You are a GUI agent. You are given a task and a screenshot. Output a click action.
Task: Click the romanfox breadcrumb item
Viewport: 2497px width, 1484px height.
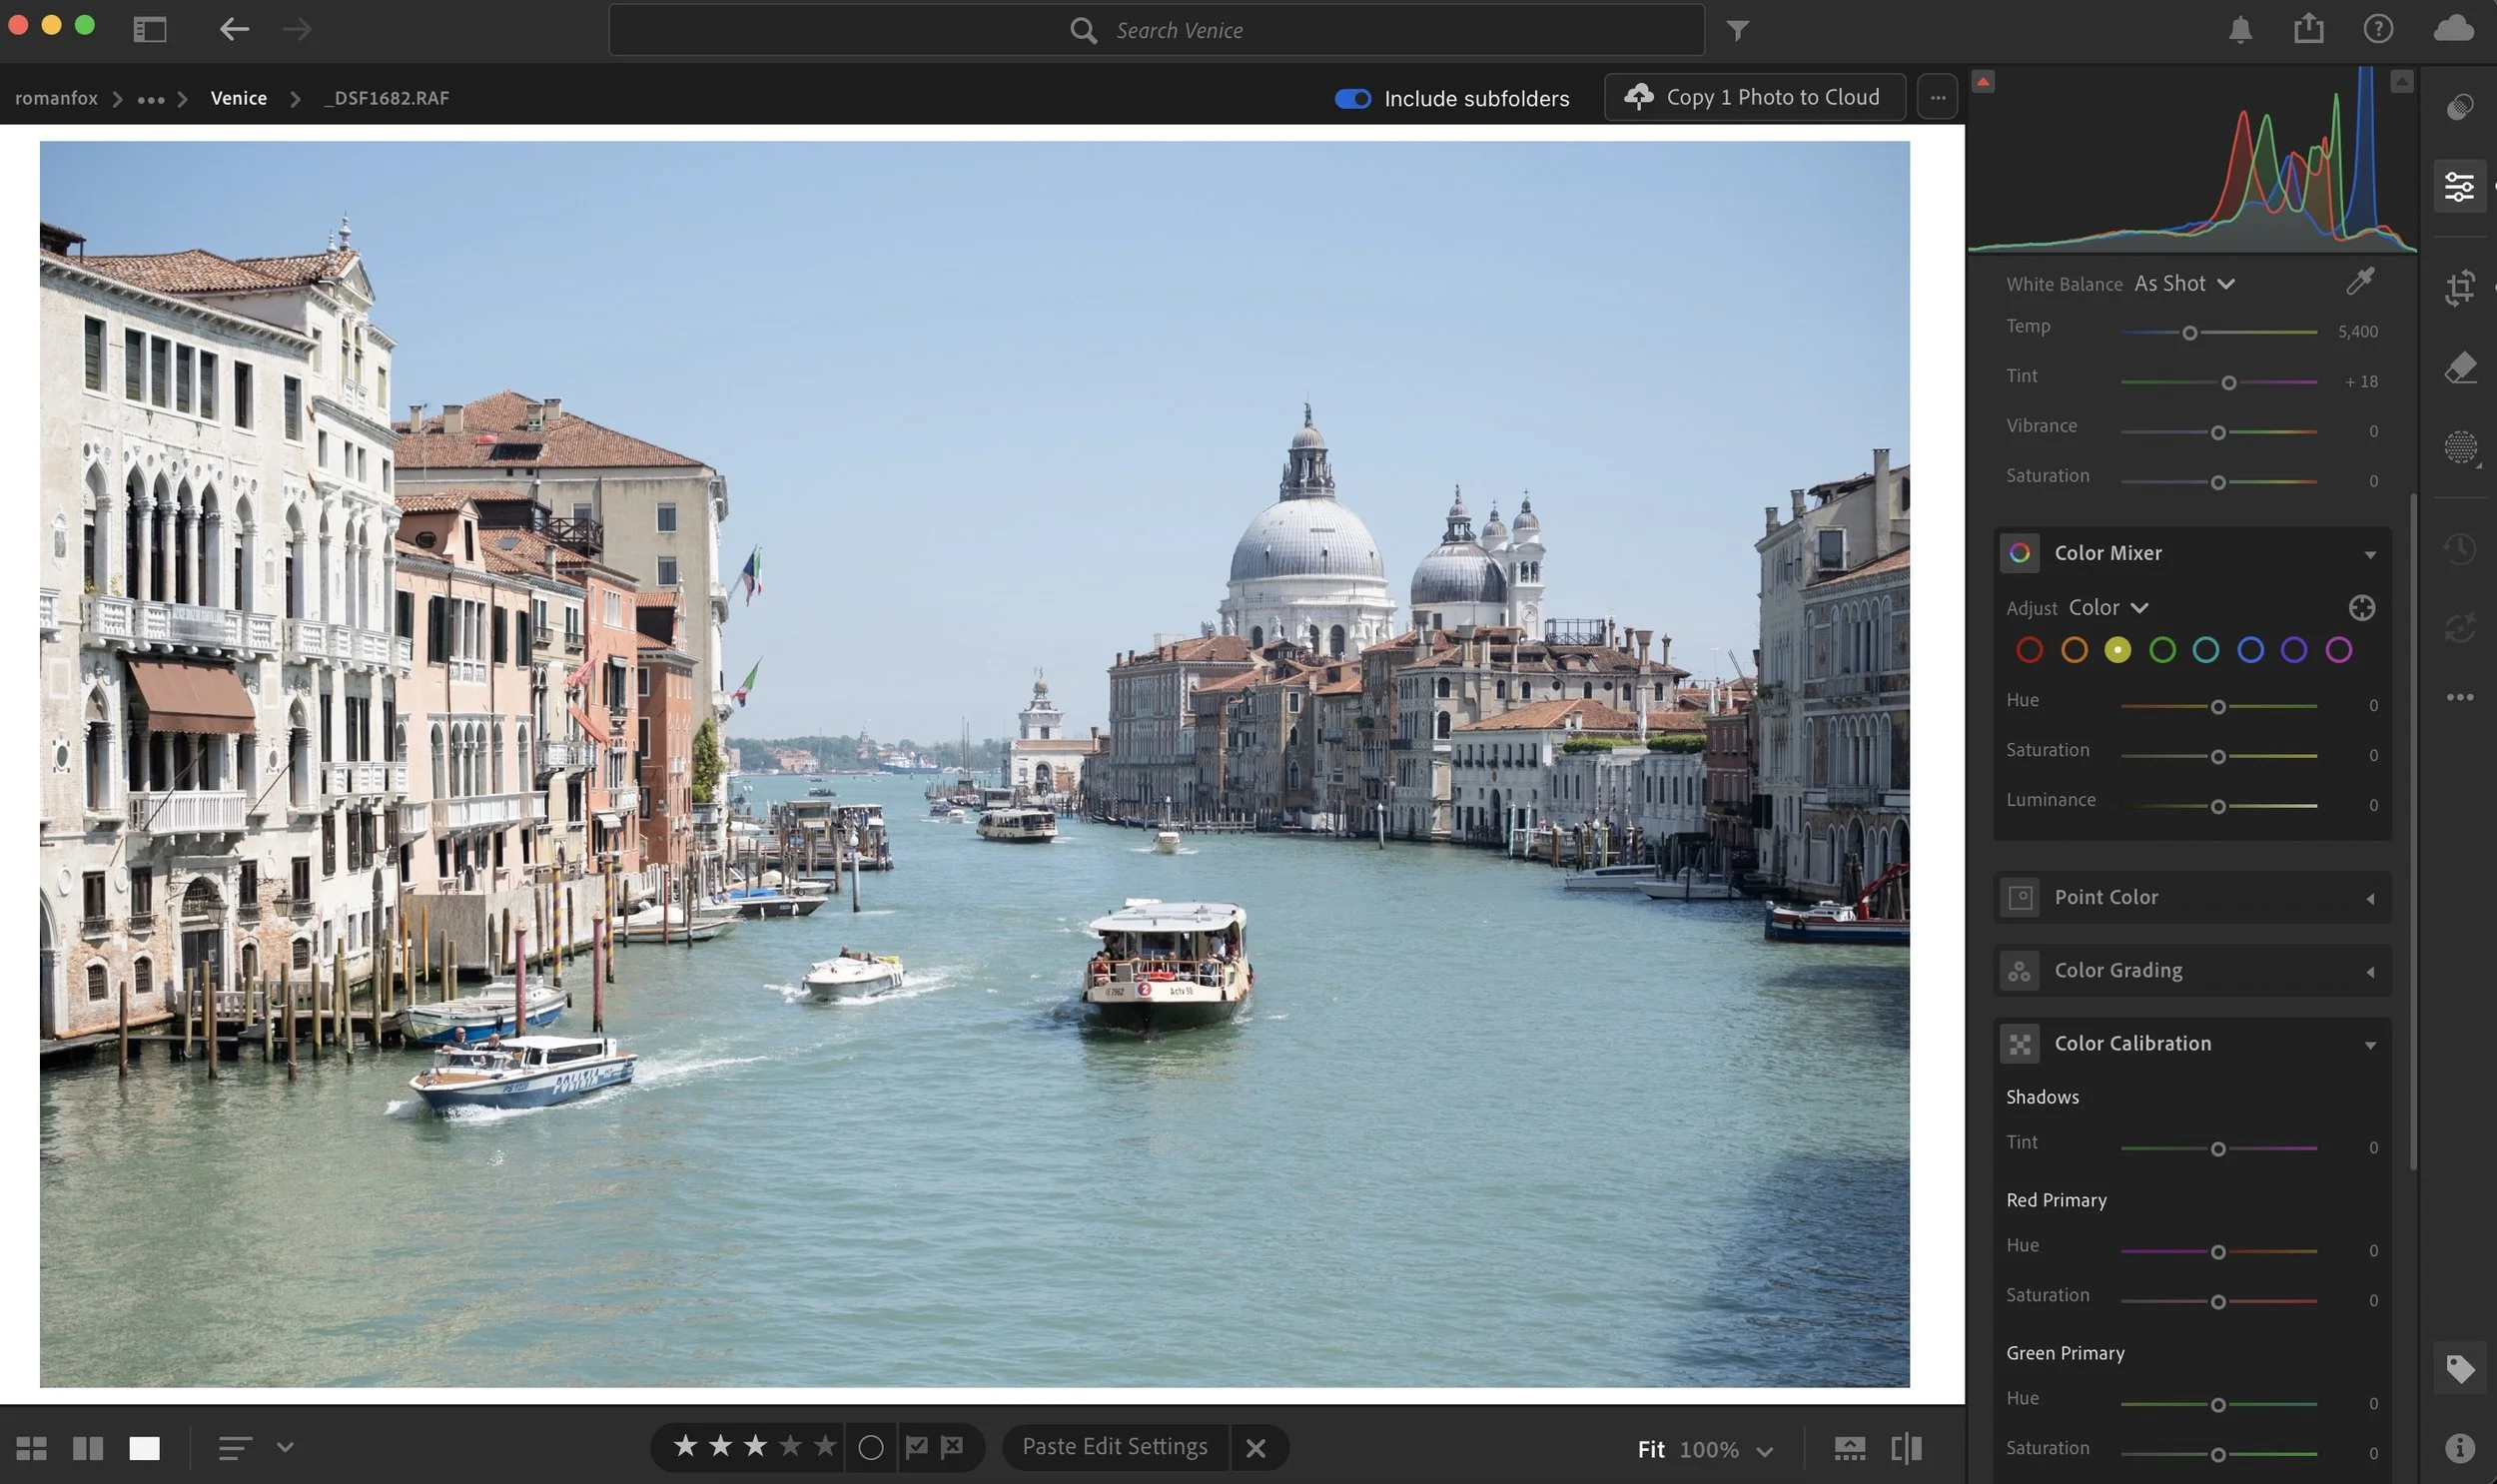click(56, 98)
